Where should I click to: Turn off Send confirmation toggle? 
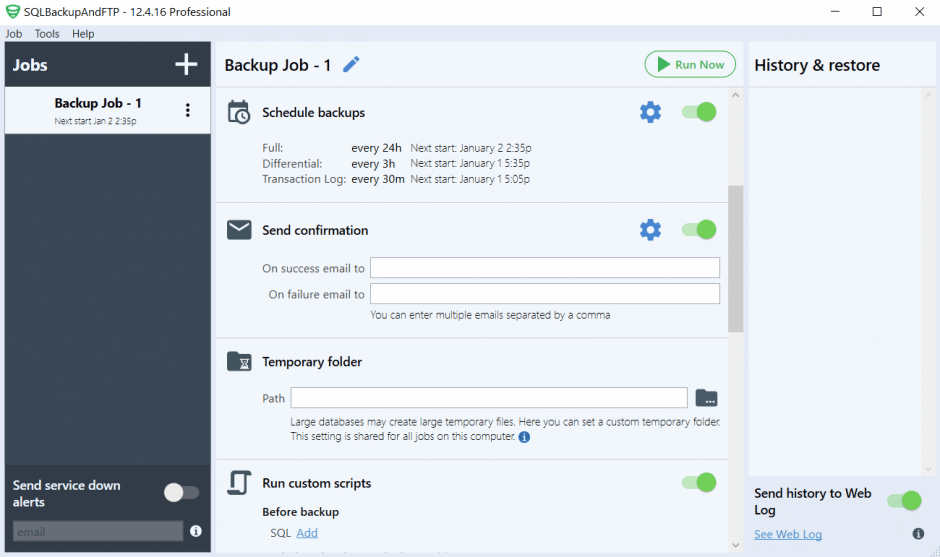pos(699,230)
